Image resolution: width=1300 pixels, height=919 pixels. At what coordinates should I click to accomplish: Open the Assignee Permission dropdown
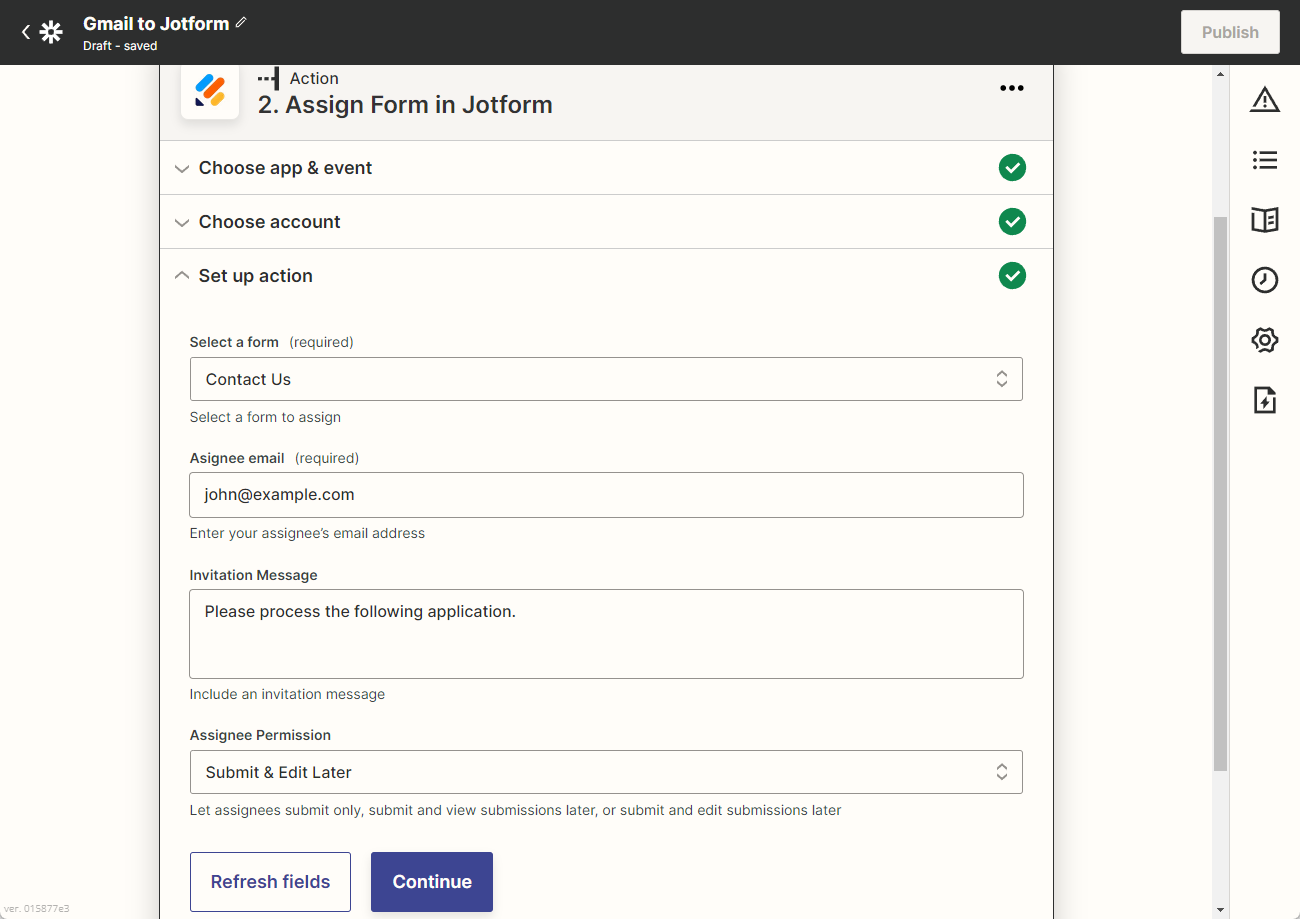click(x=606, y=772)
